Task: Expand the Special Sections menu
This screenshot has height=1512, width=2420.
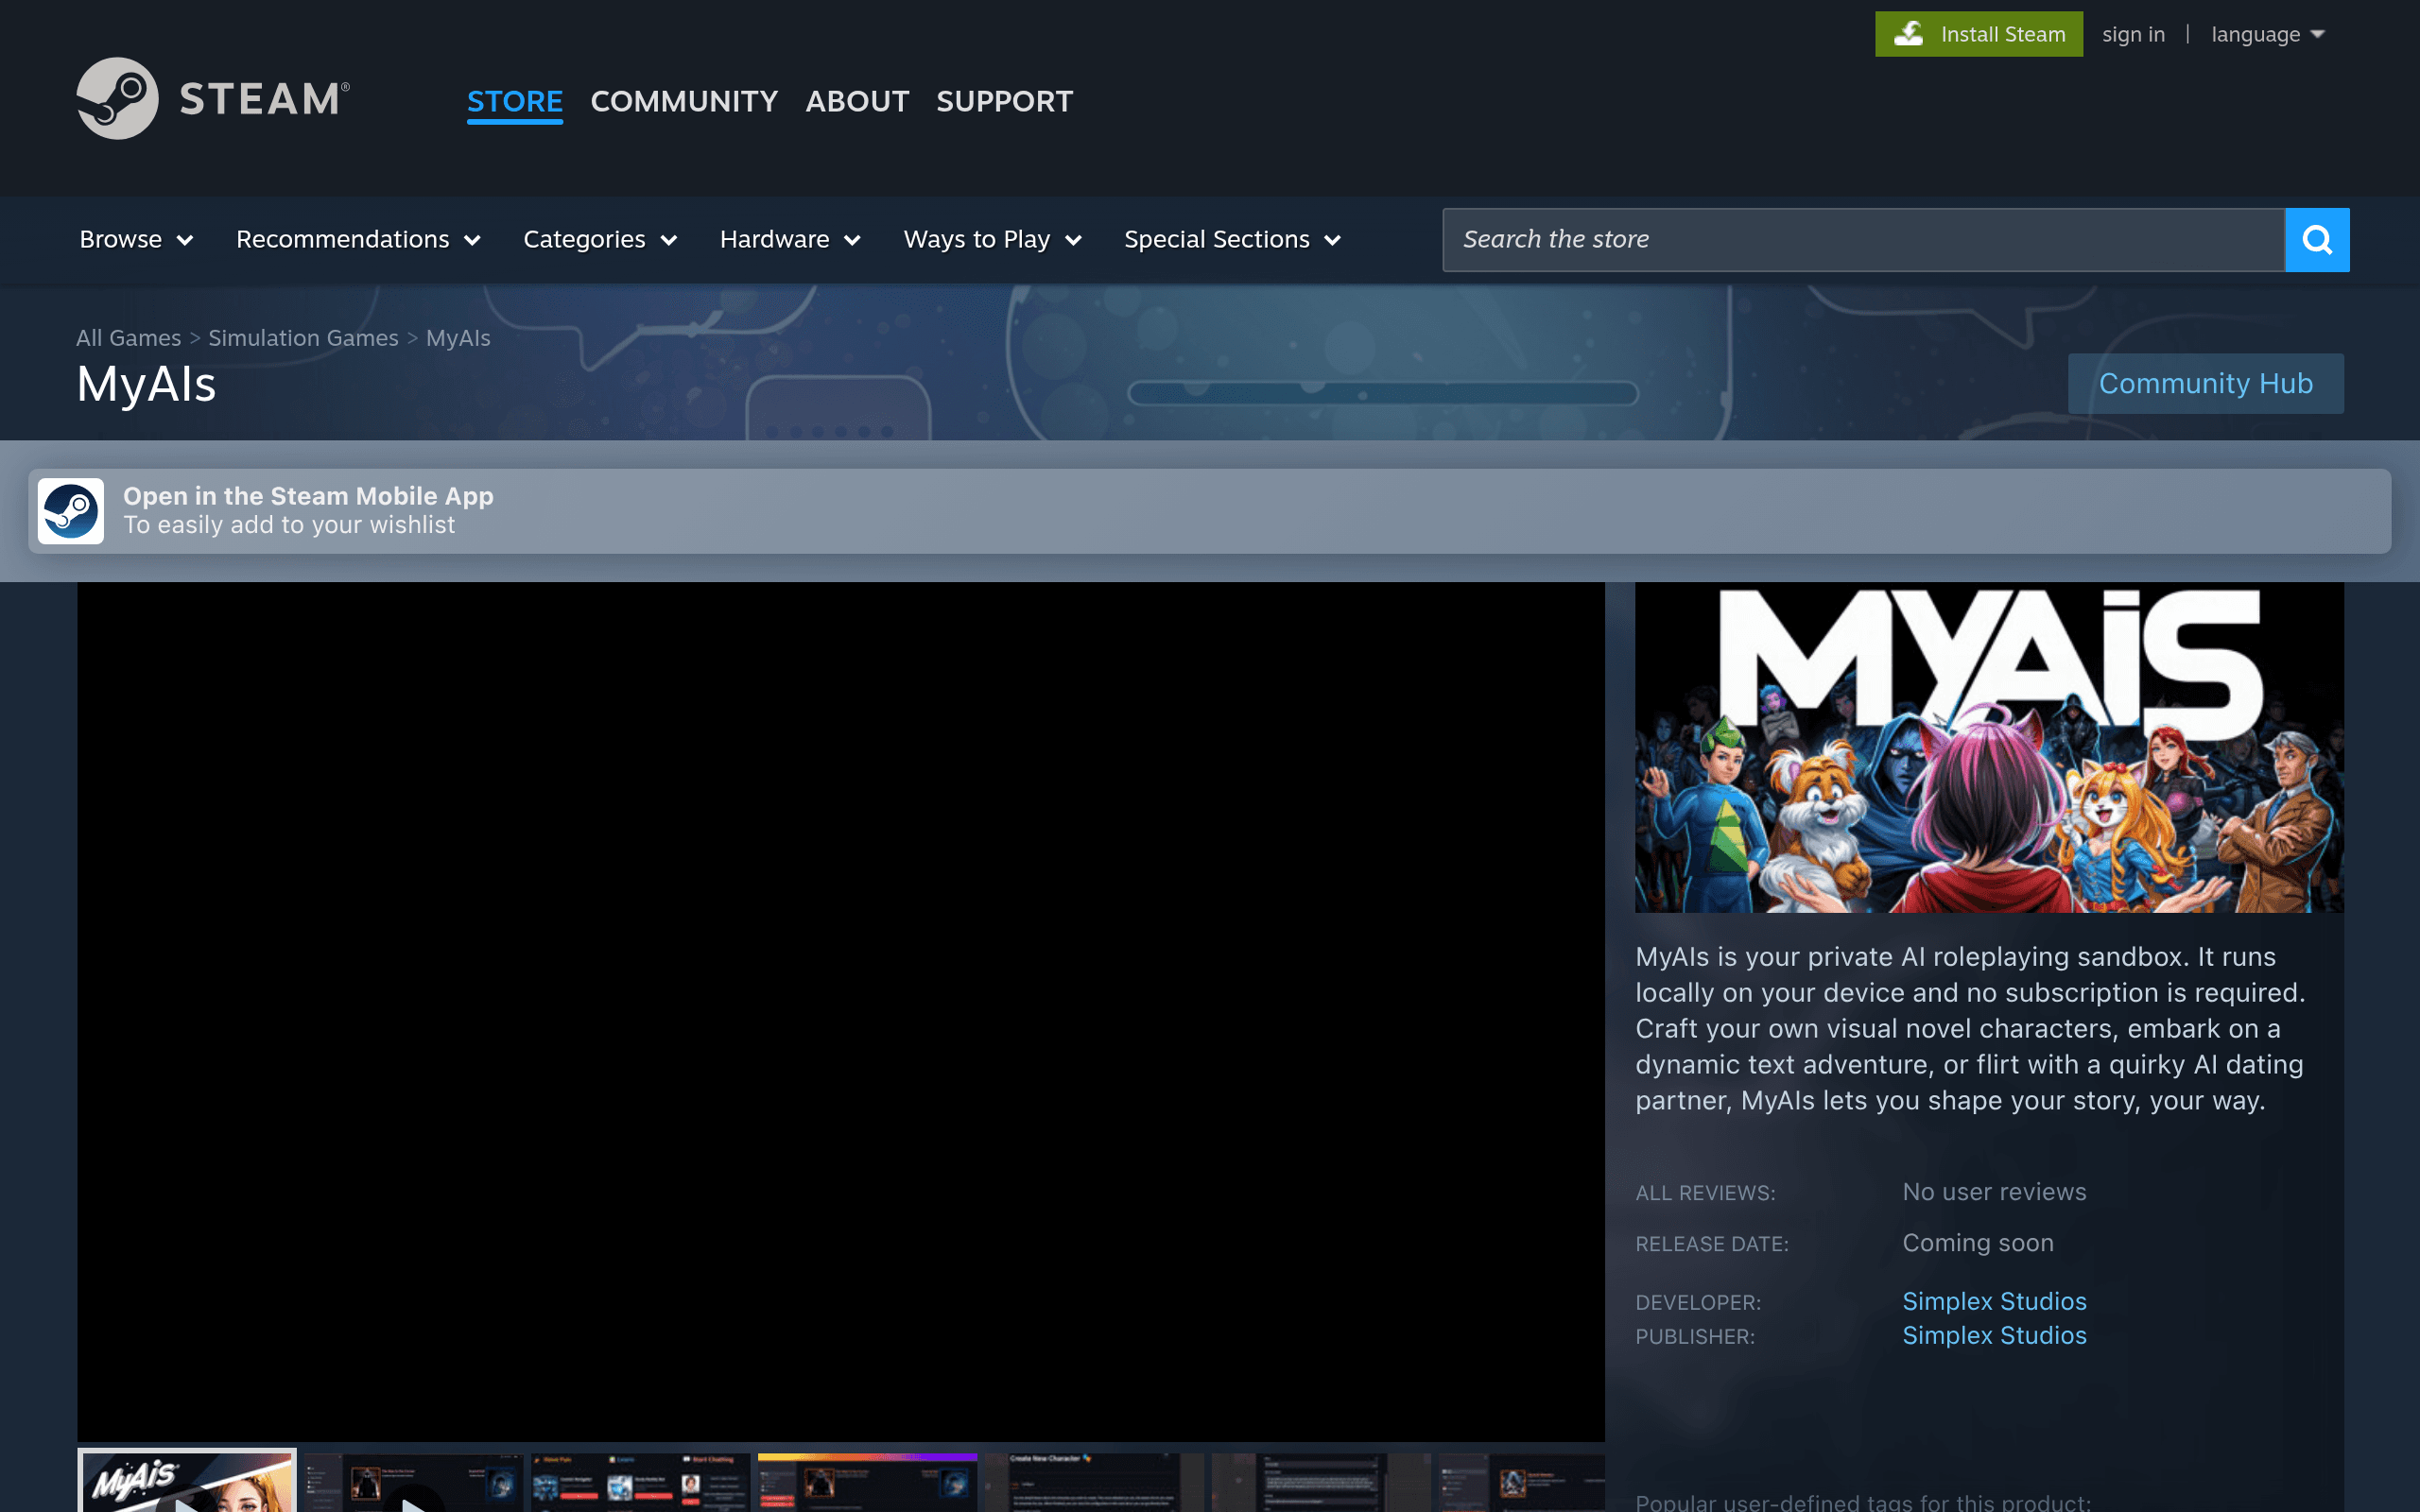Action: pos(1232,240)
